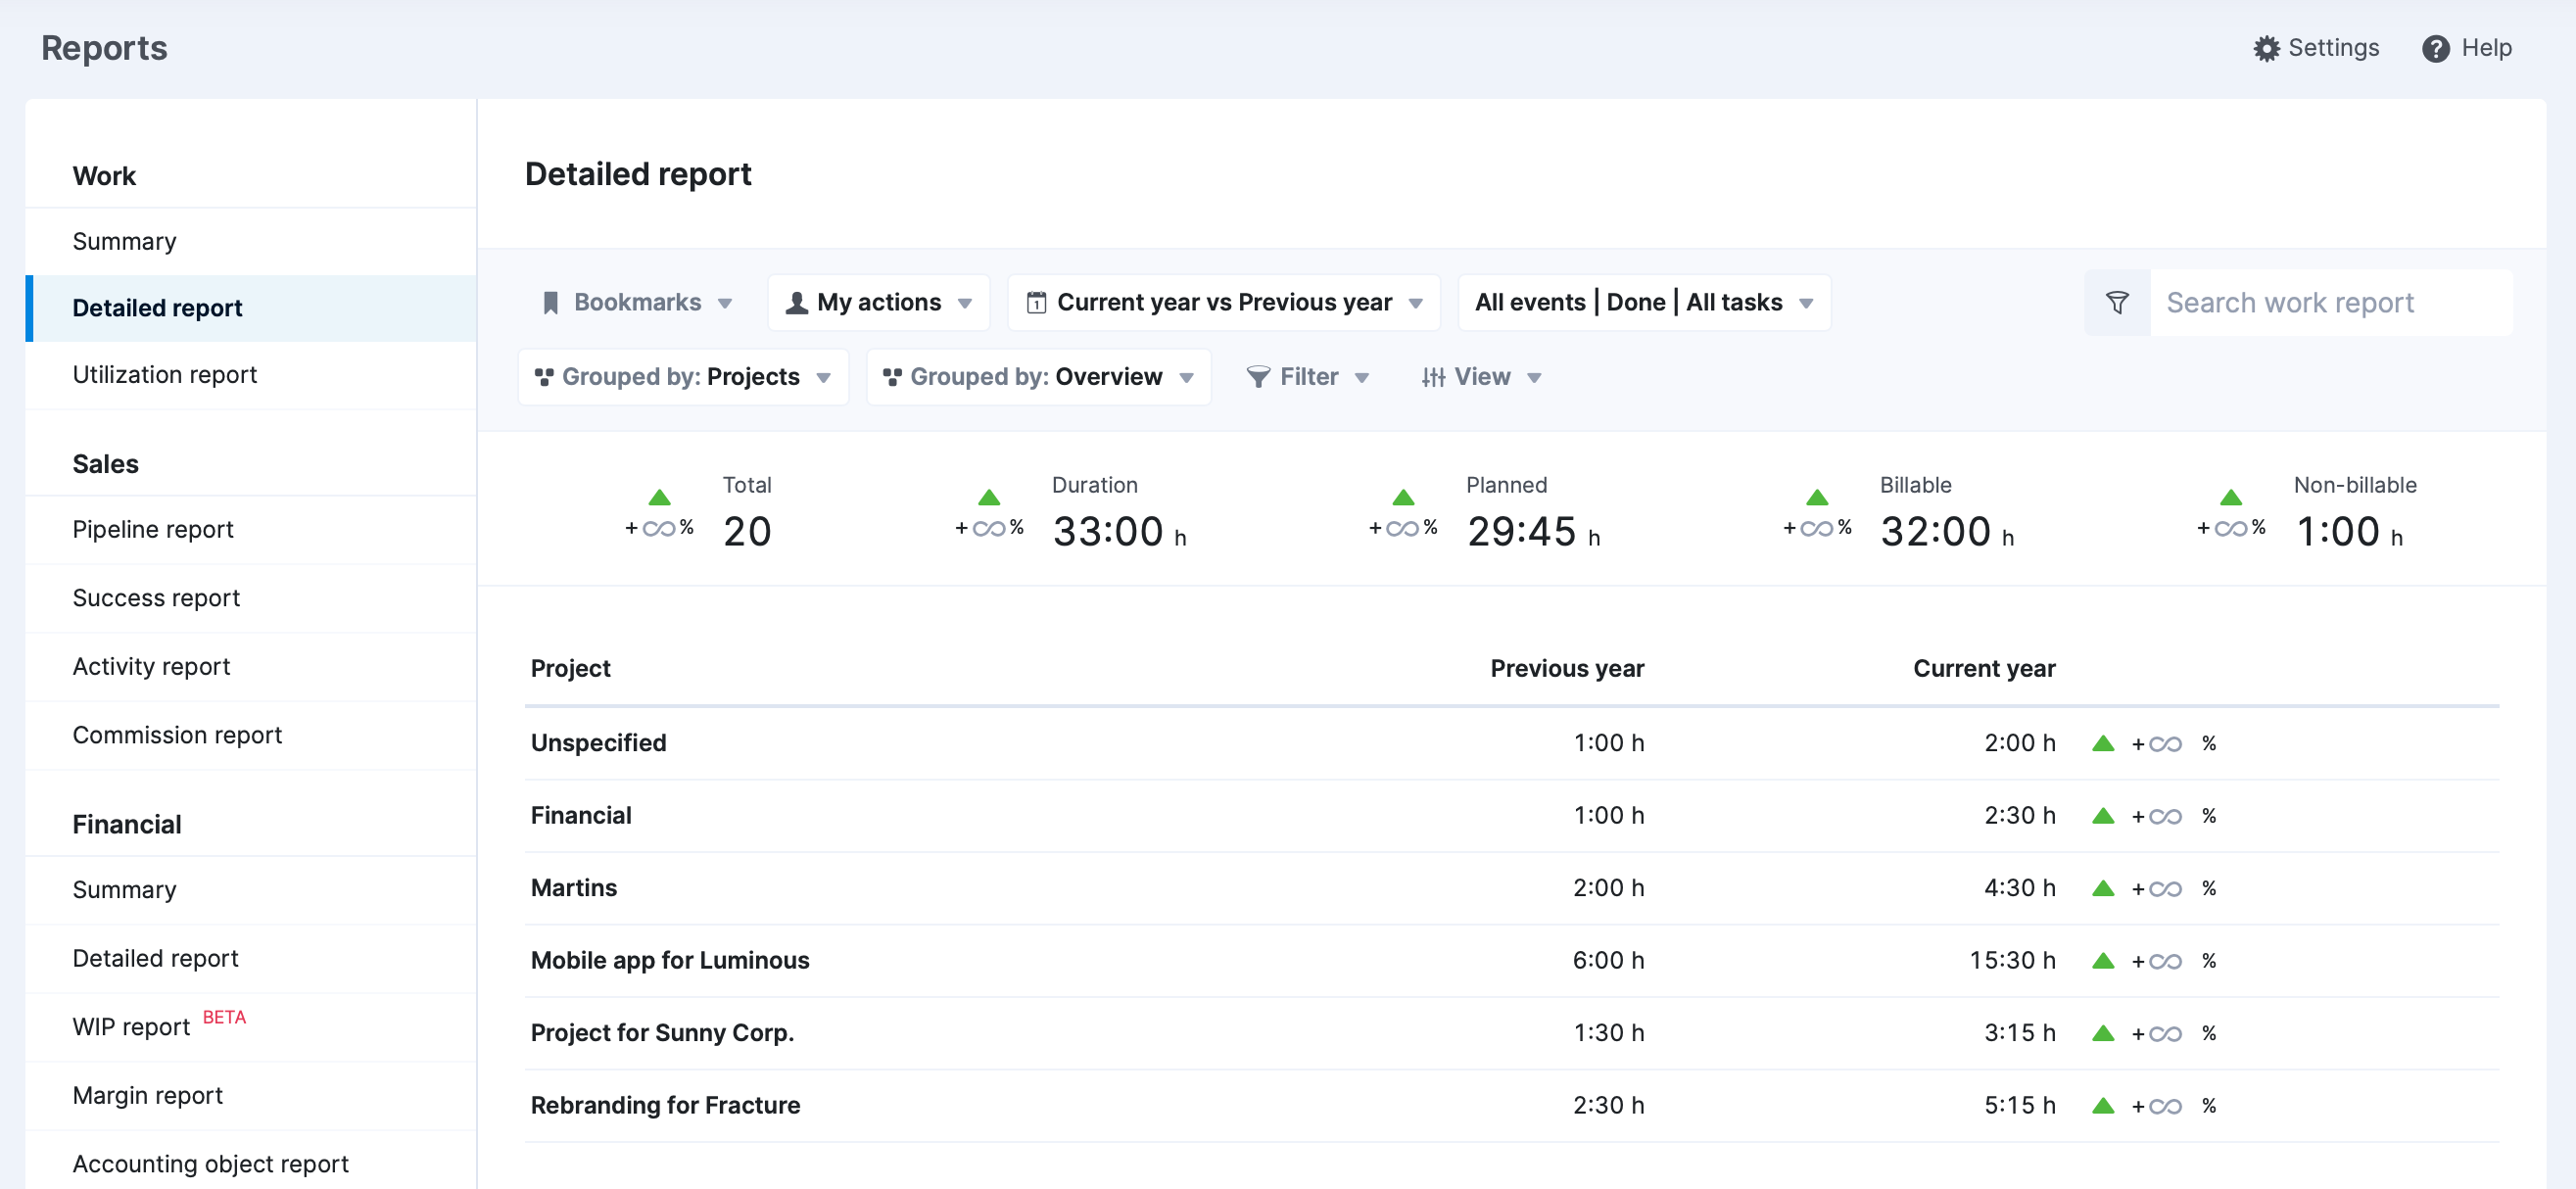
Task: Click green trend arrow next to Duration
Action: pyautogui.click(x=988, y=497)
